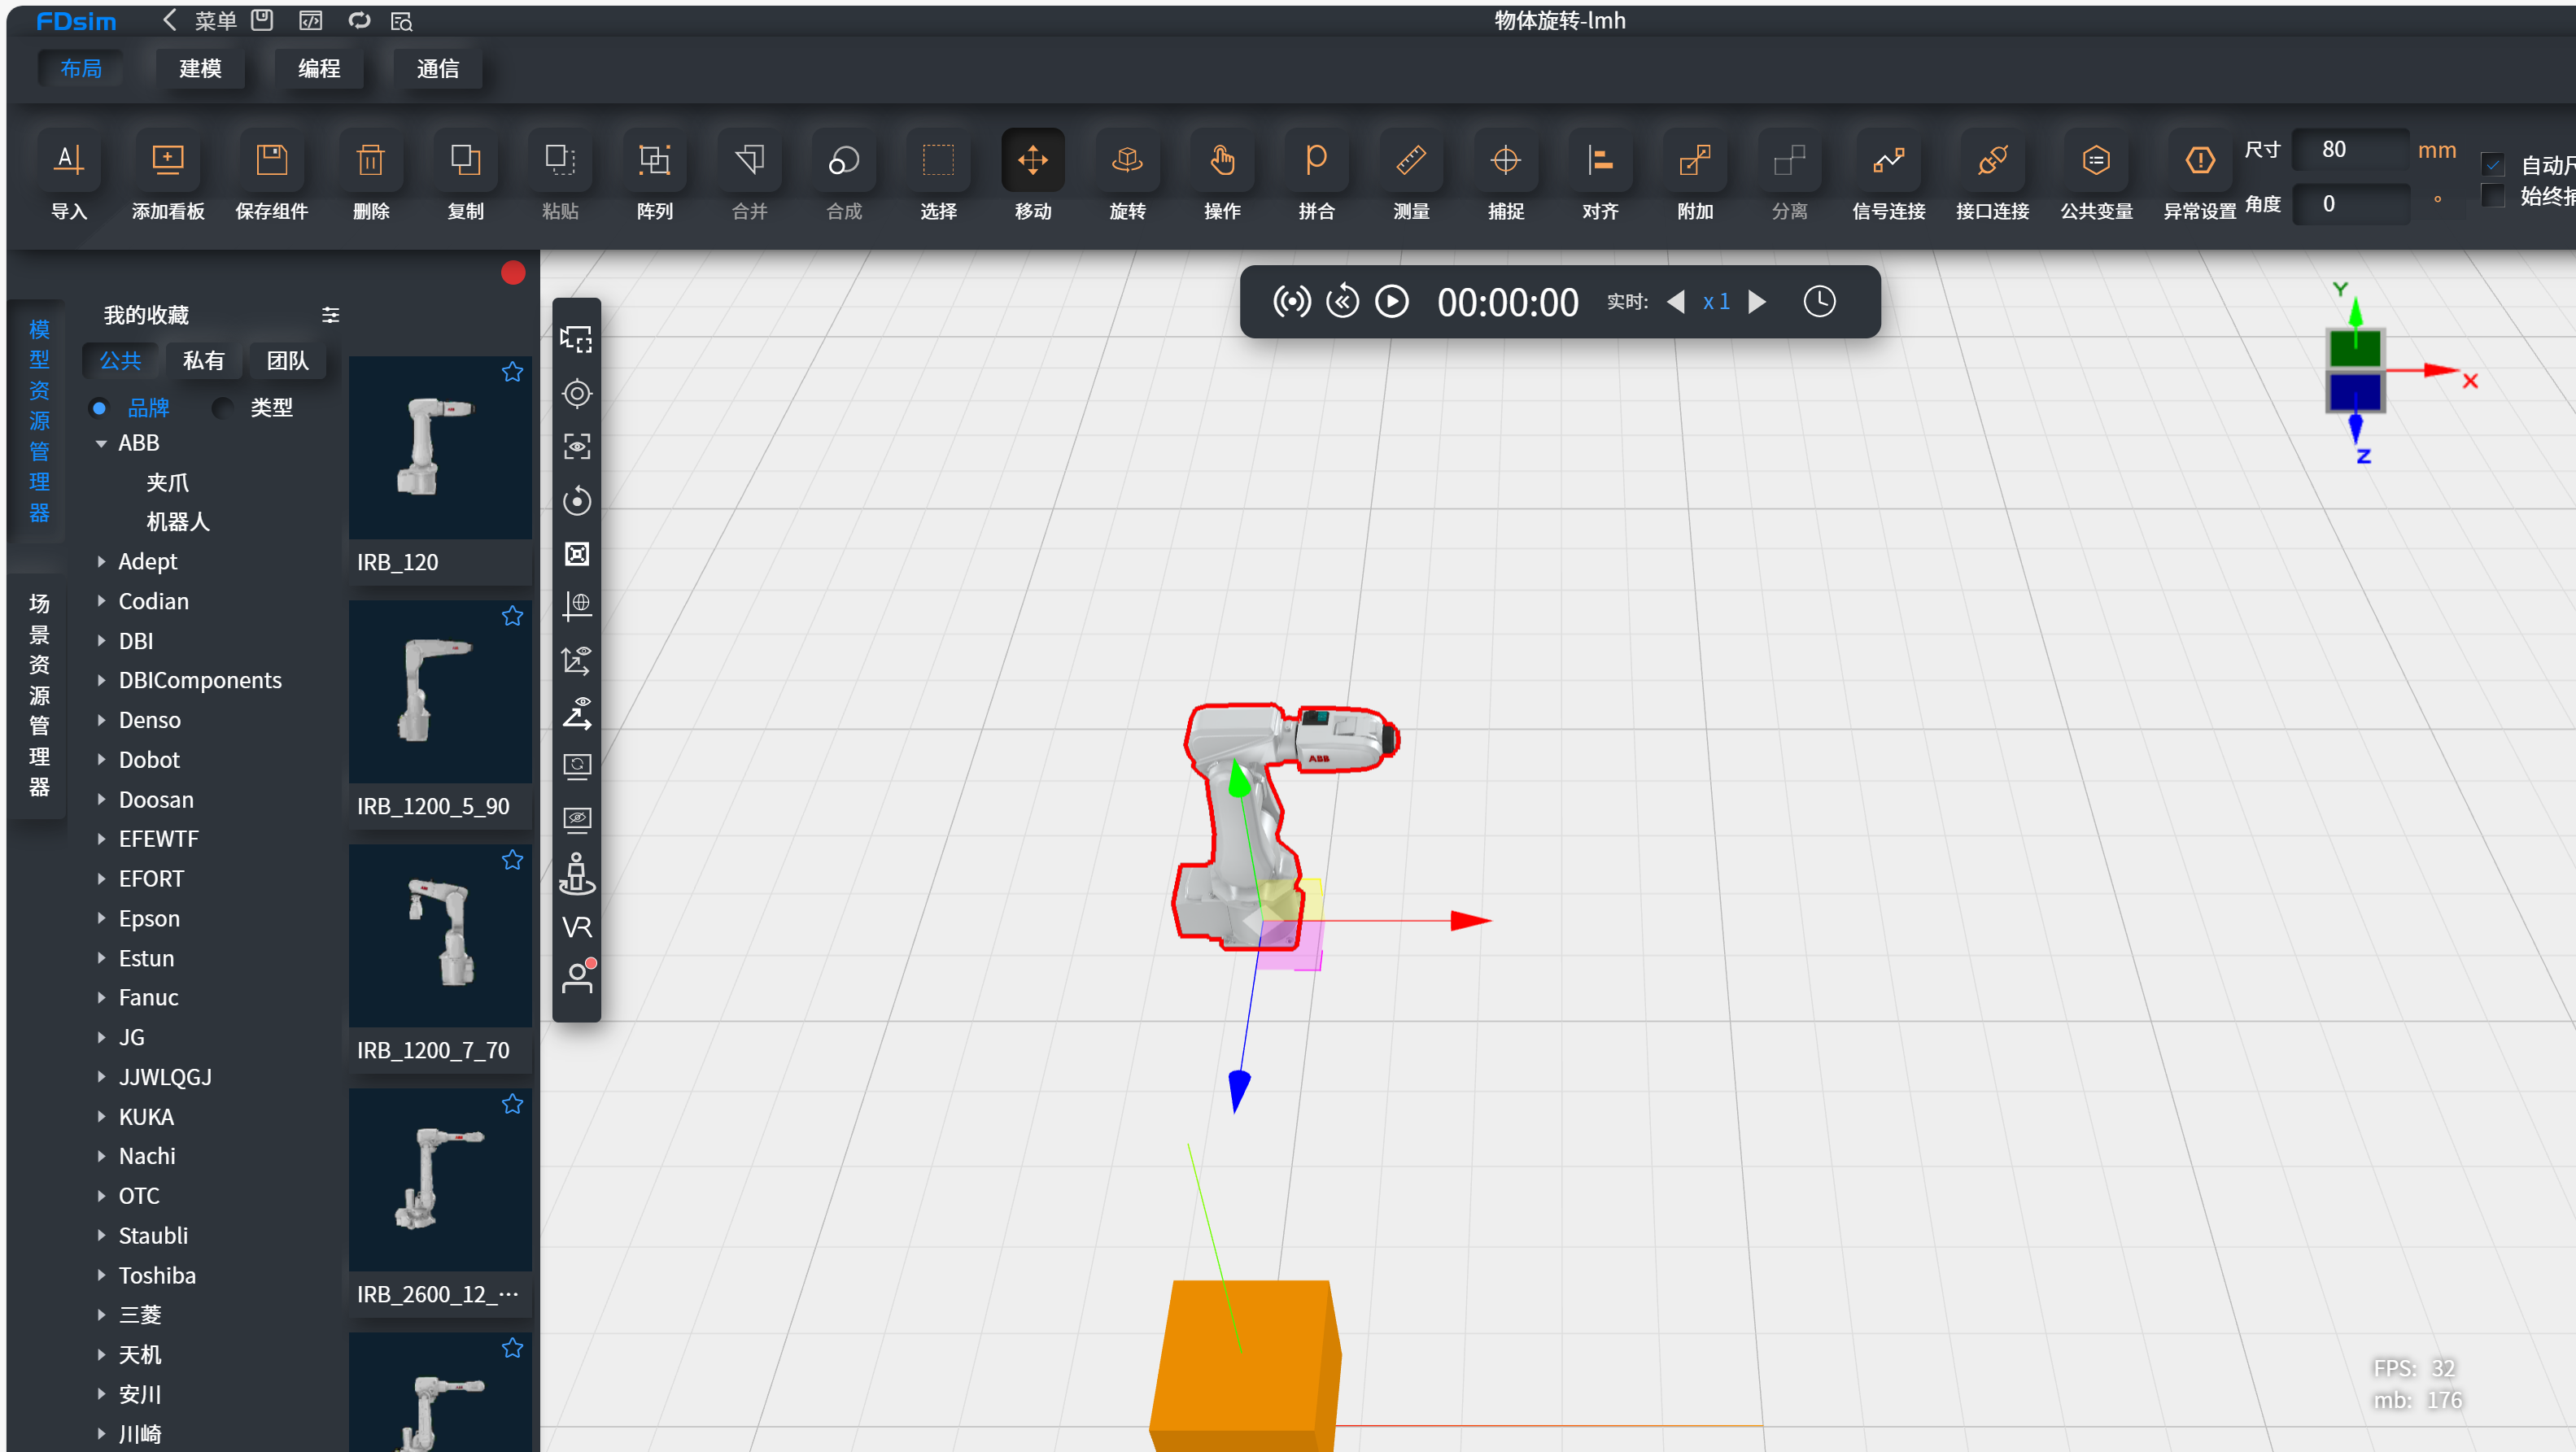Click the red record dot indicator
The height and width of the screenshot is (1452, 2576).
[x=513, y=273]
